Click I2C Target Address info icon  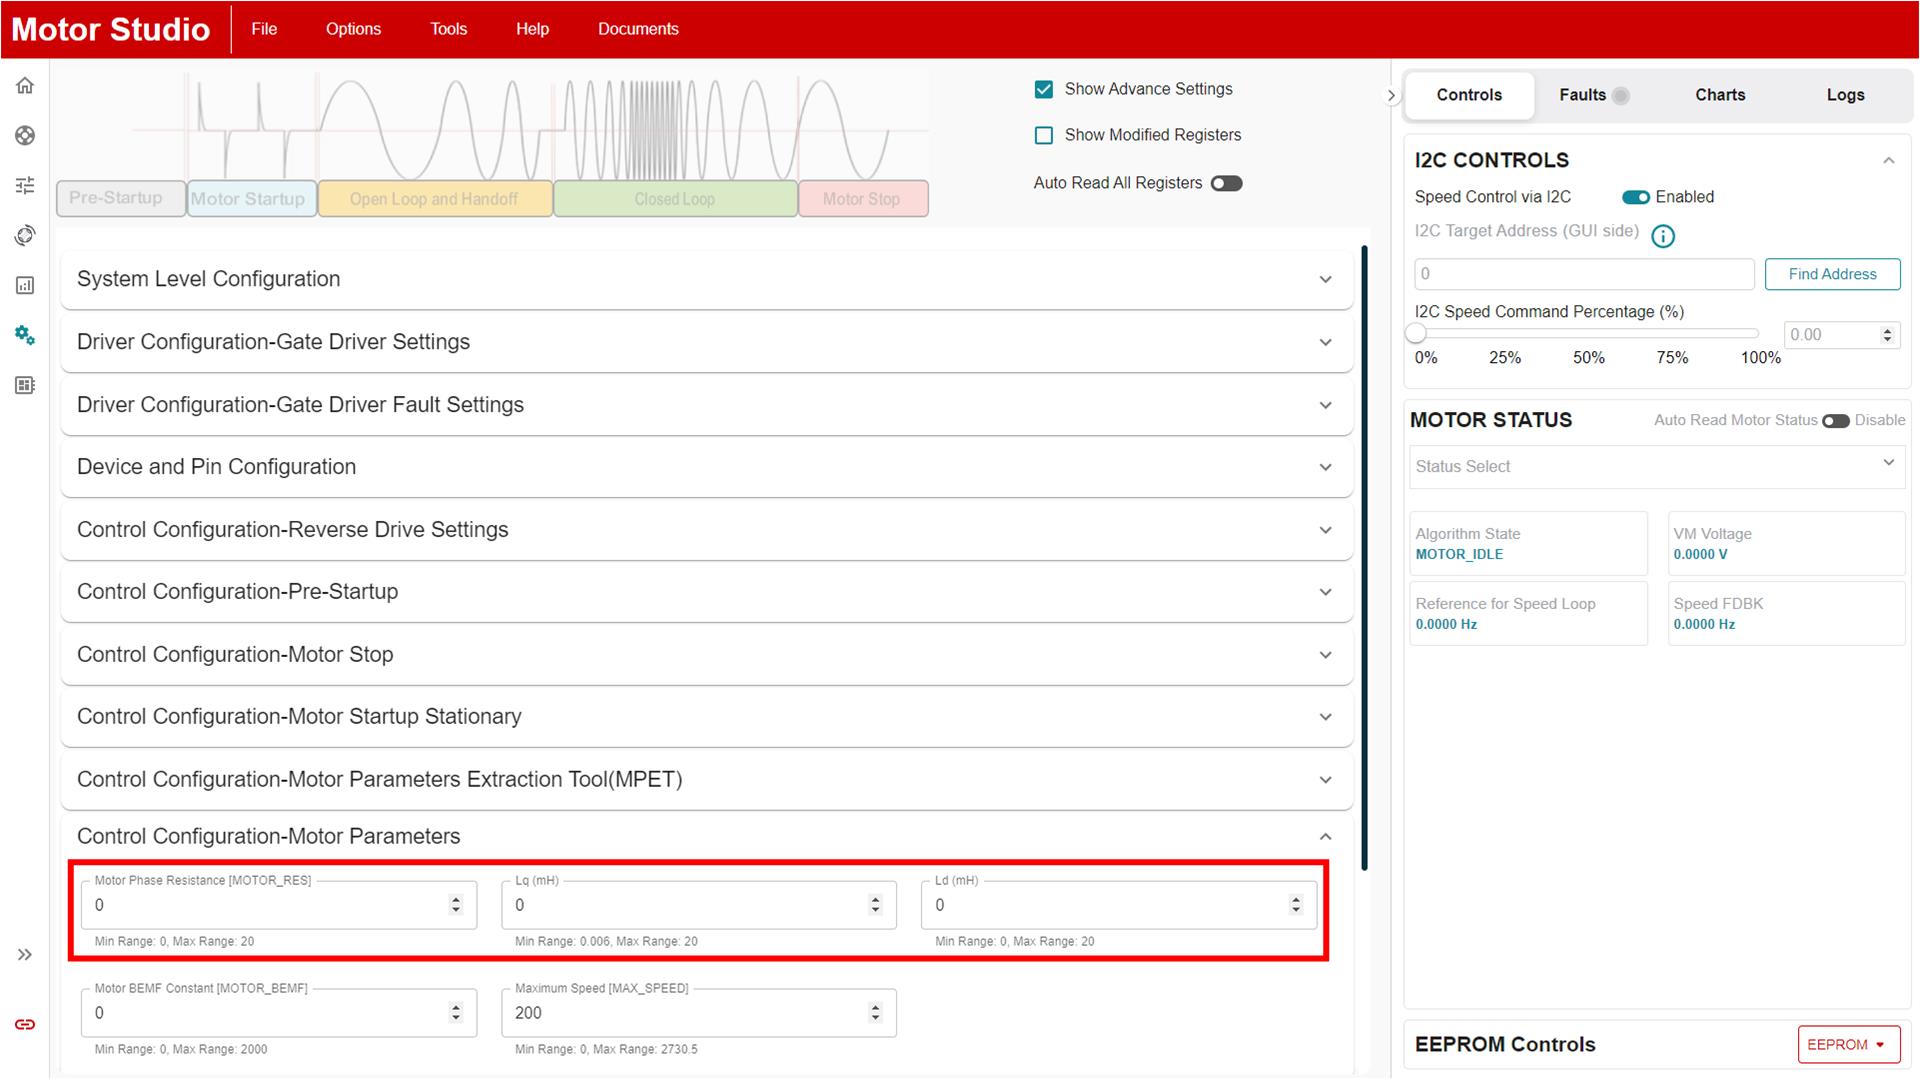click(1662, 236)
